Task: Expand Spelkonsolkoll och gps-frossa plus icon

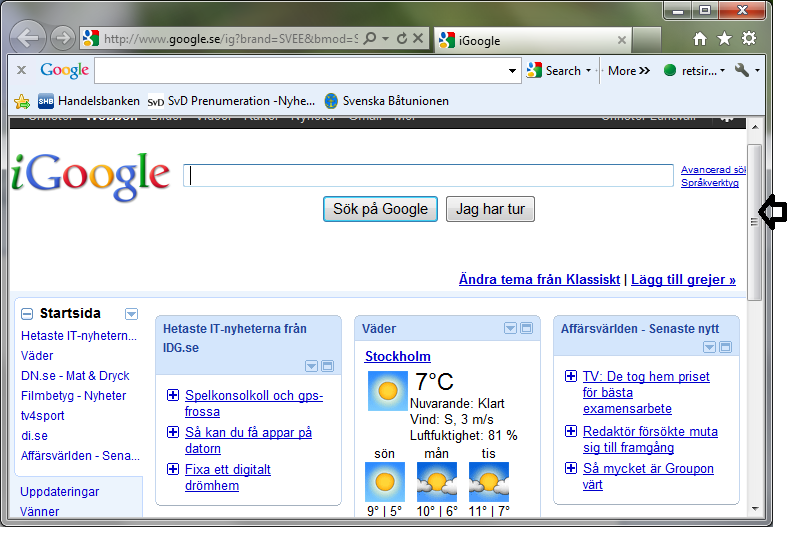Action: [173, 395]
